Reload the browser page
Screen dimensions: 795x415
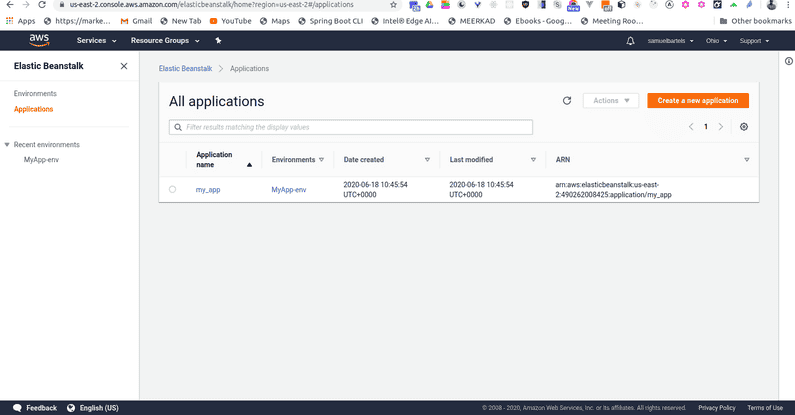click(x=42, y=5)
